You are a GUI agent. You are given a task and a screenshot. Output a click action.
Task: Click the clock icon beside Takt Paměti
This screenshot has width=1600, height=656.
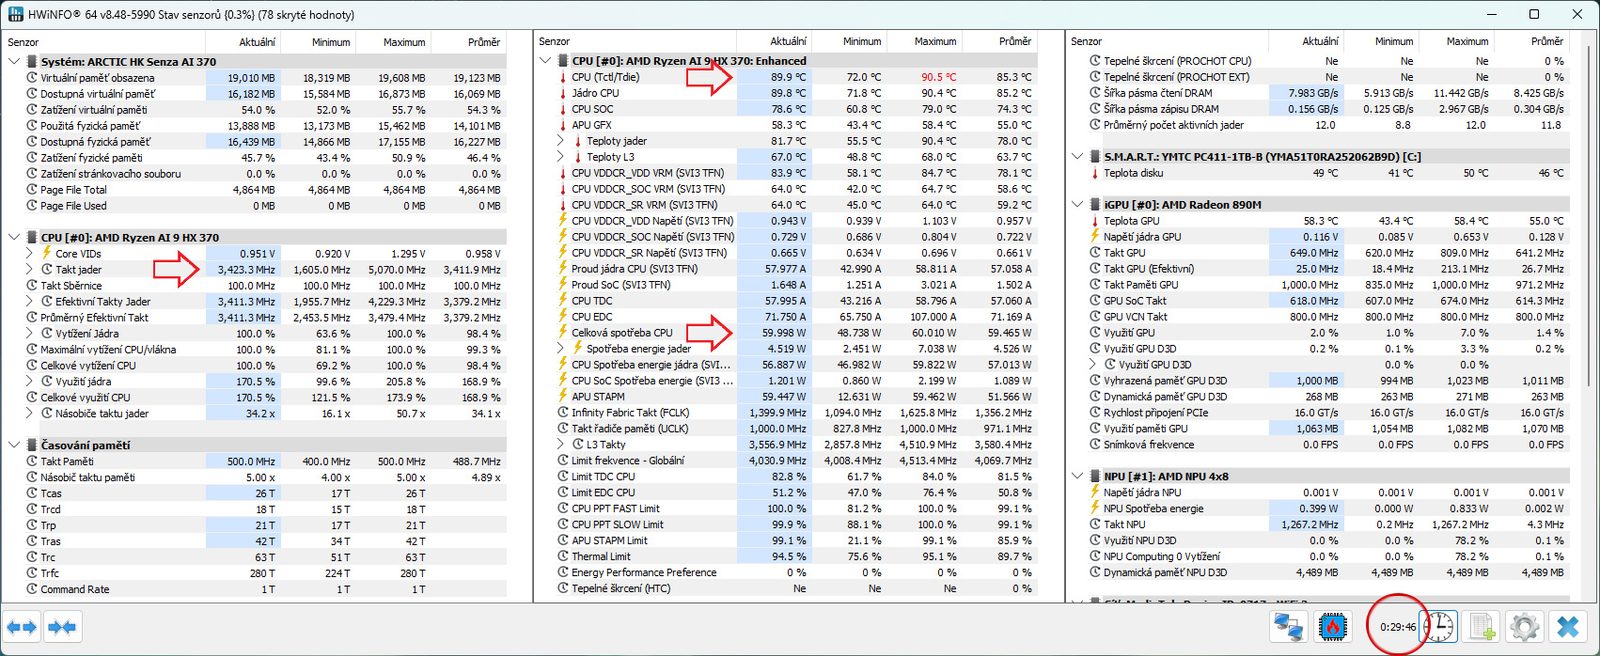[32, 462]
